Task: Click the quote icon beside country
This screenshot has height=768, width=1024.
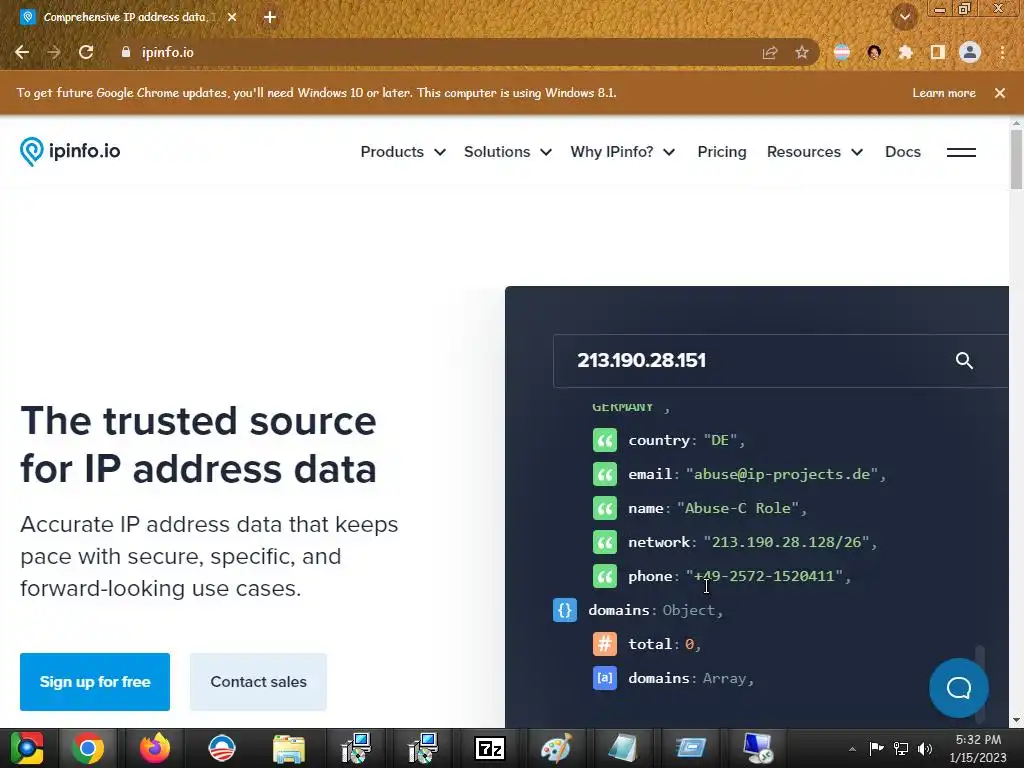Action: [x=605, y=440]
